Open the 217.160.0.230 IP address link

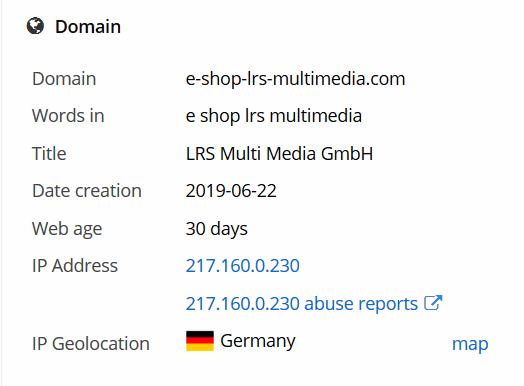(243, 266)
